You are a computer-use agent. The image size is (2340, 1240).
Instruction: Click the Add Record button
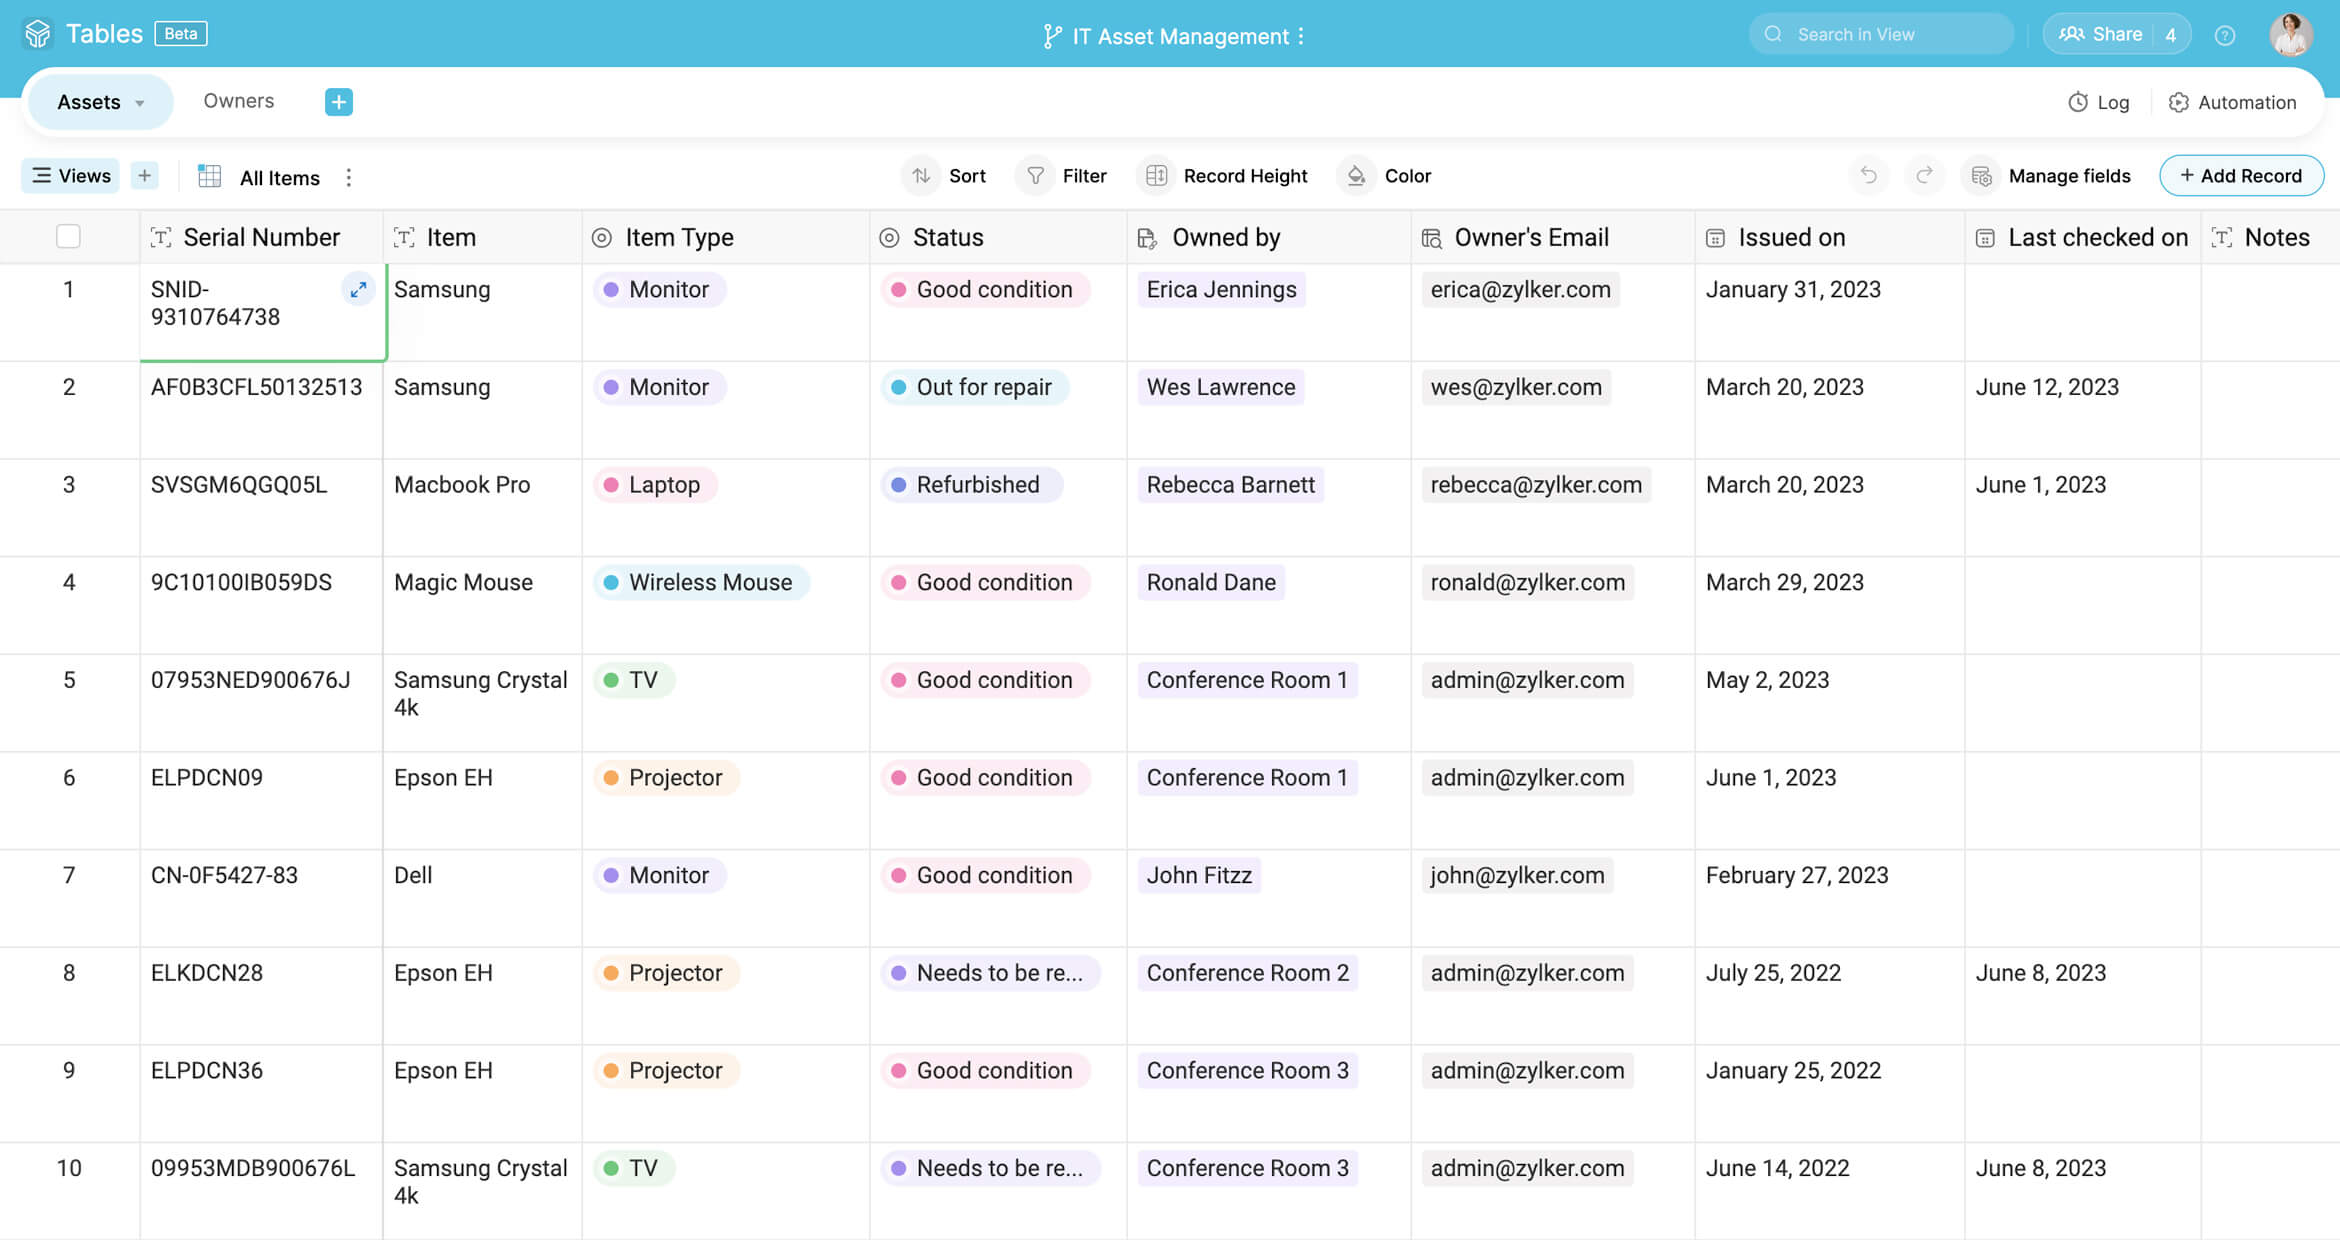click(x=2241, y=176)
